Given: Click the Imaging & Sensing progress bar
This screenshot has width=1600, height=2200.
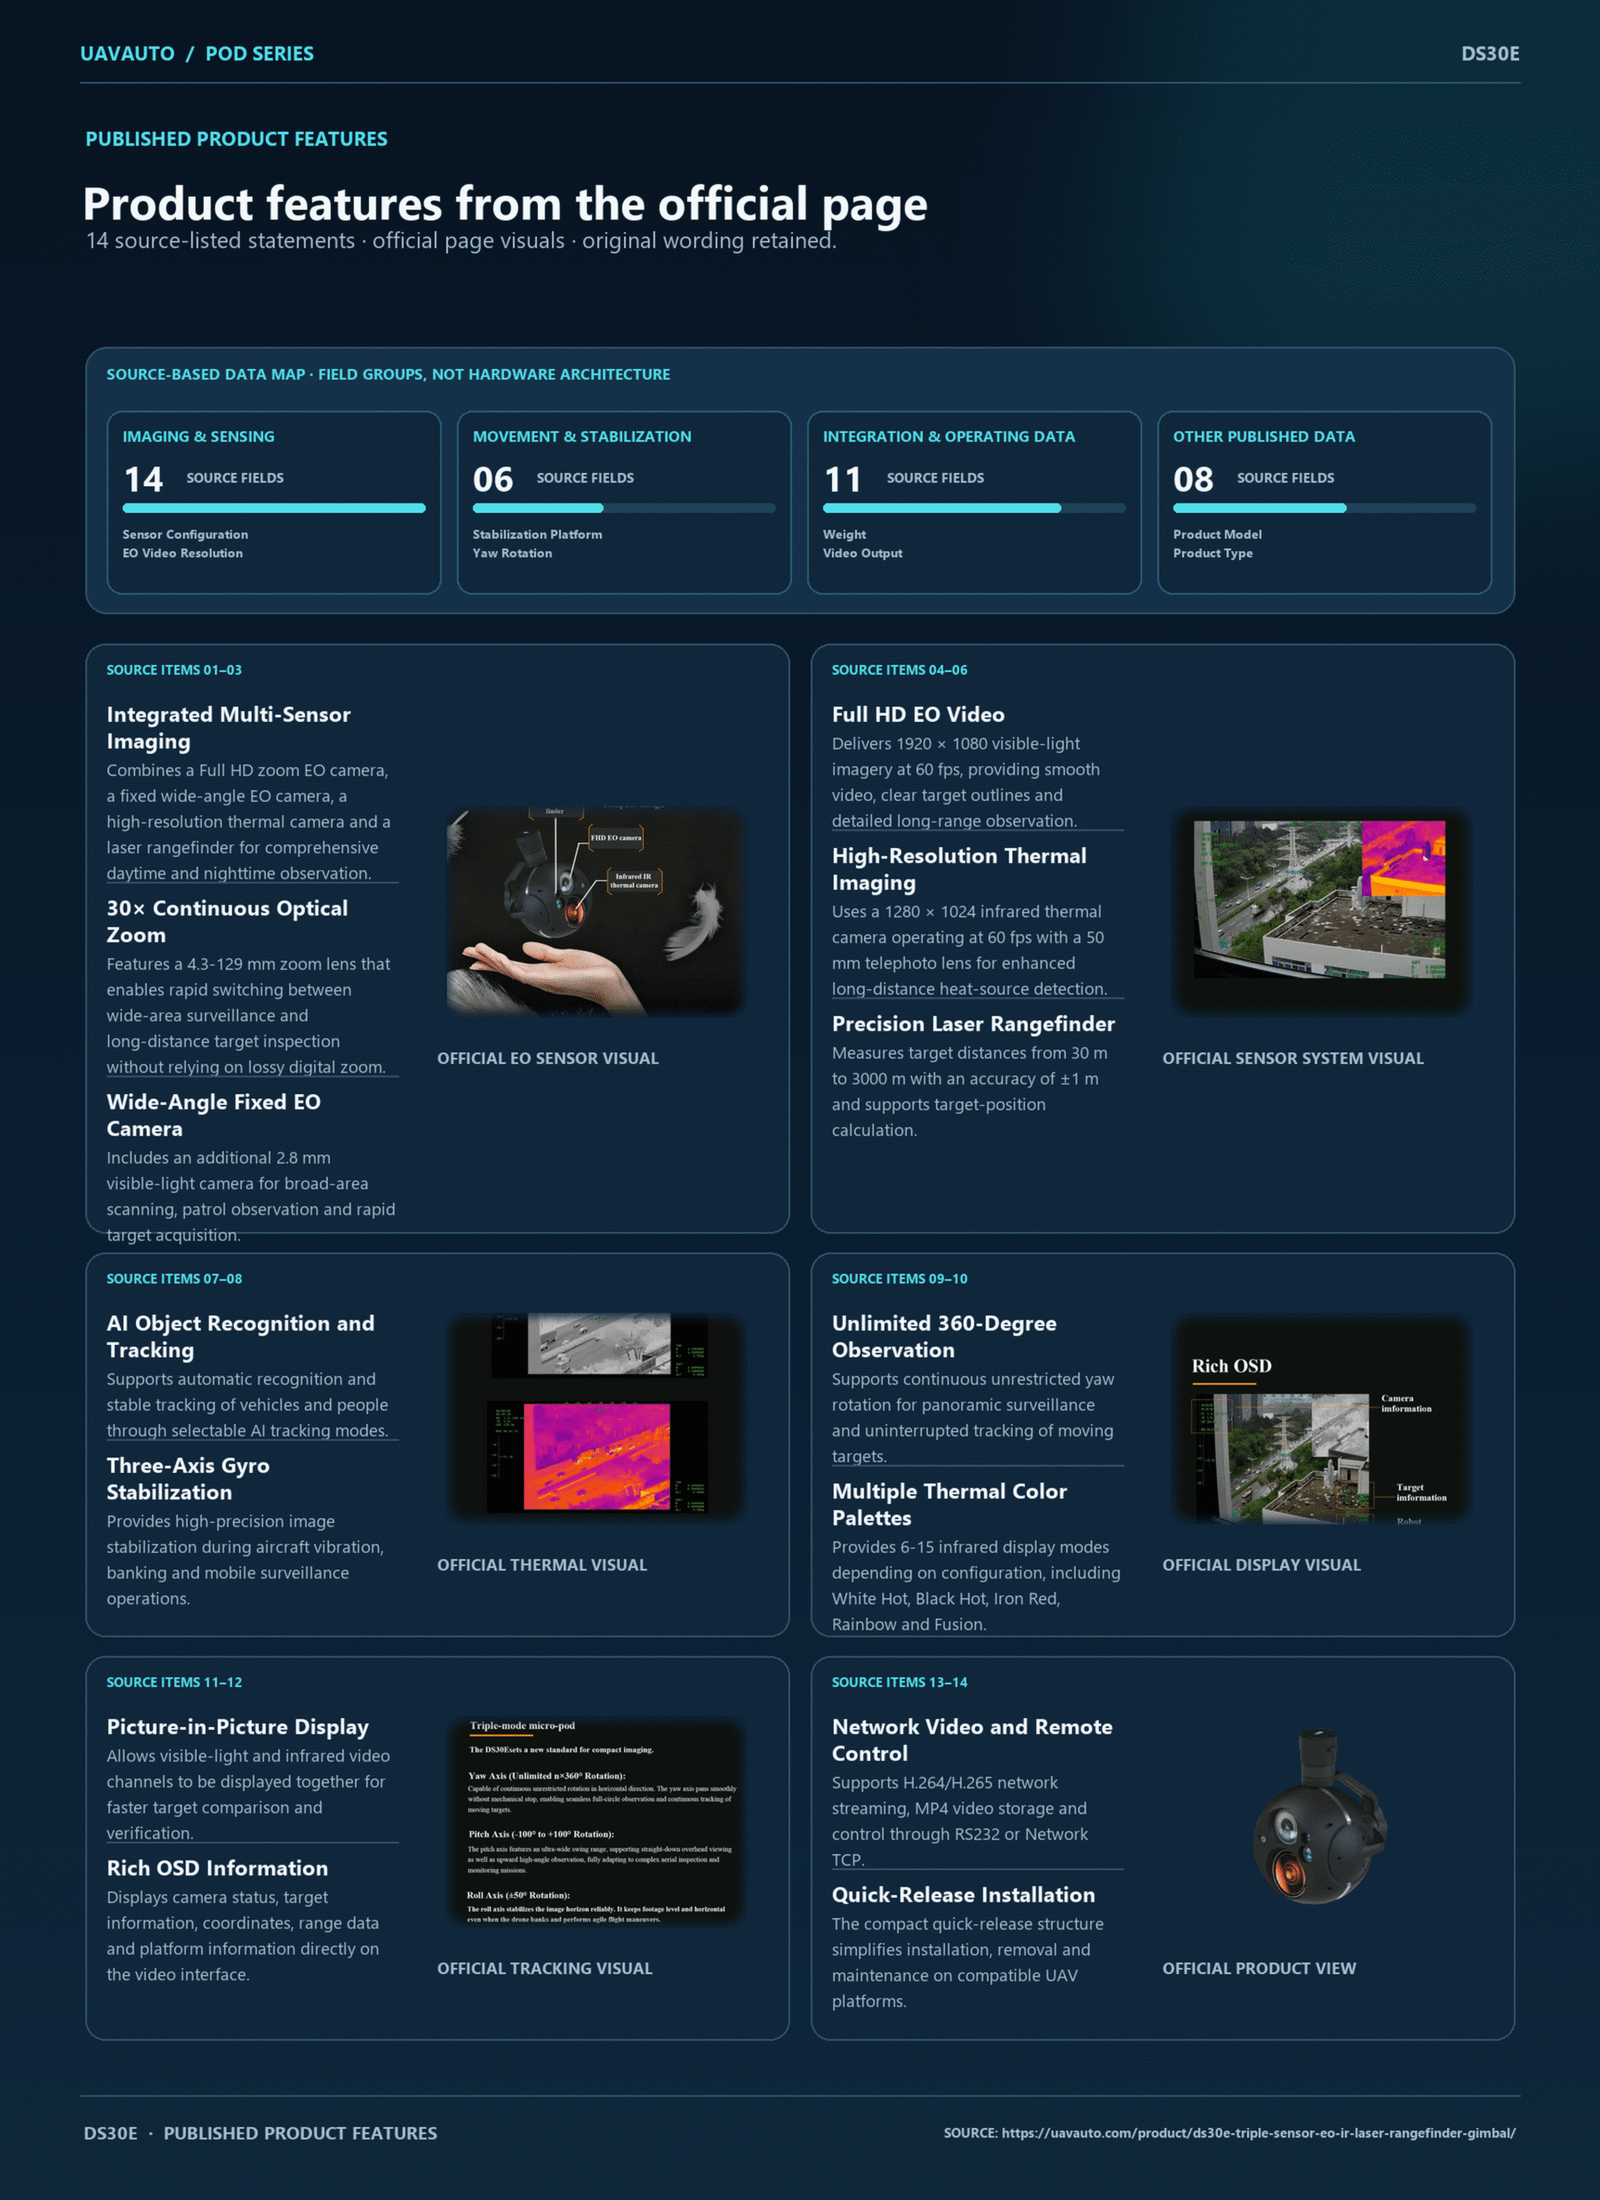Looking at the screenshot, I should [274, 508].
